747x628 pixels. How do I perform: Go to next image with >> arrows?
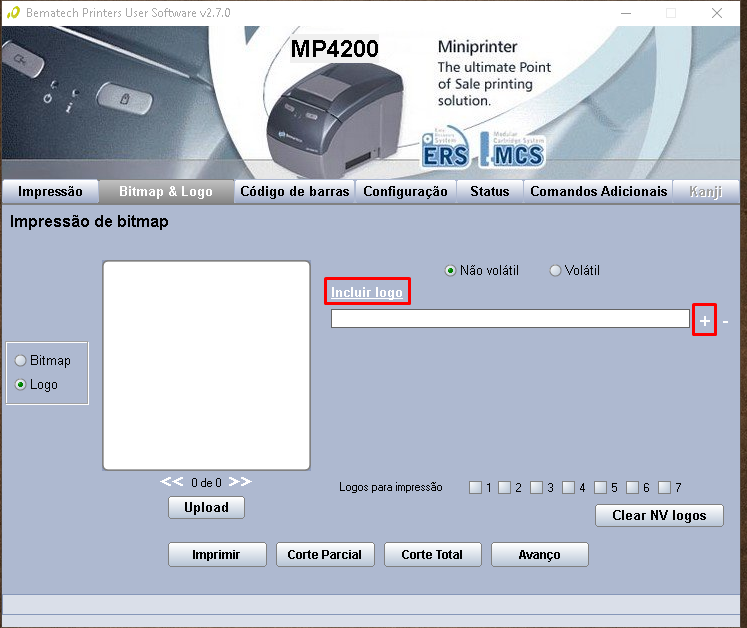point(240,482)
